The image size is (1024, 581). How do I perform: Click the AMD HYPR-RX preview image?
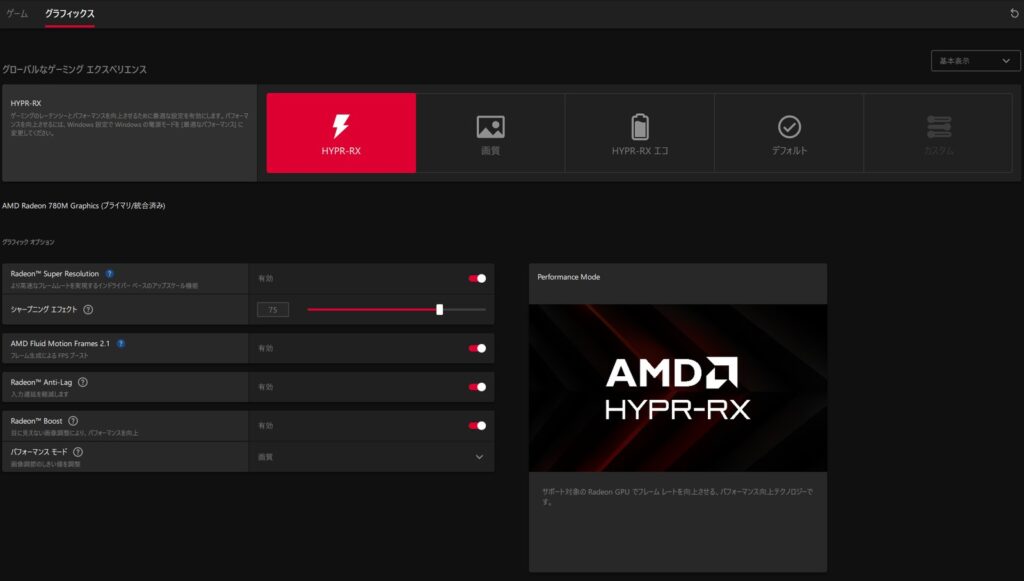pyautogui.click(x=678, y=388)
